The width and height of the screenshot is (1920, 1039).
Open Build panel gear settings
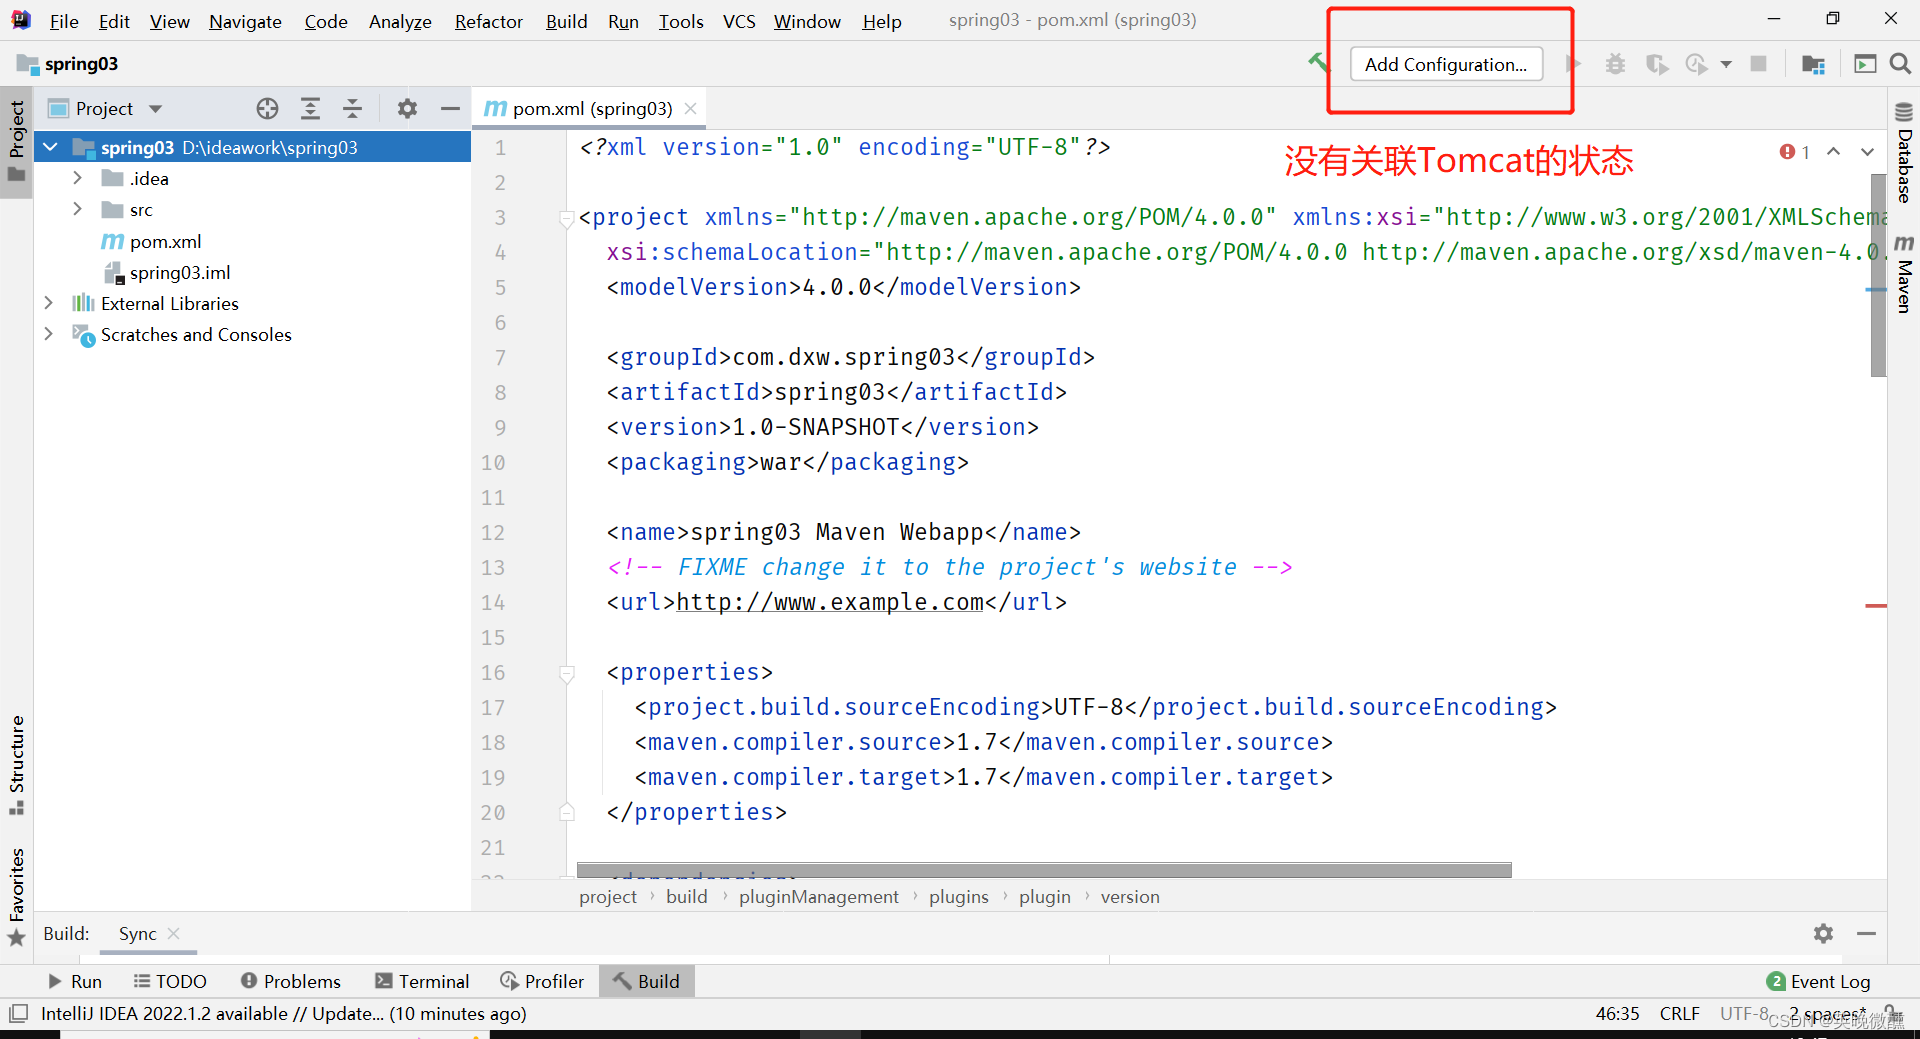click(x=1823, y=933)
